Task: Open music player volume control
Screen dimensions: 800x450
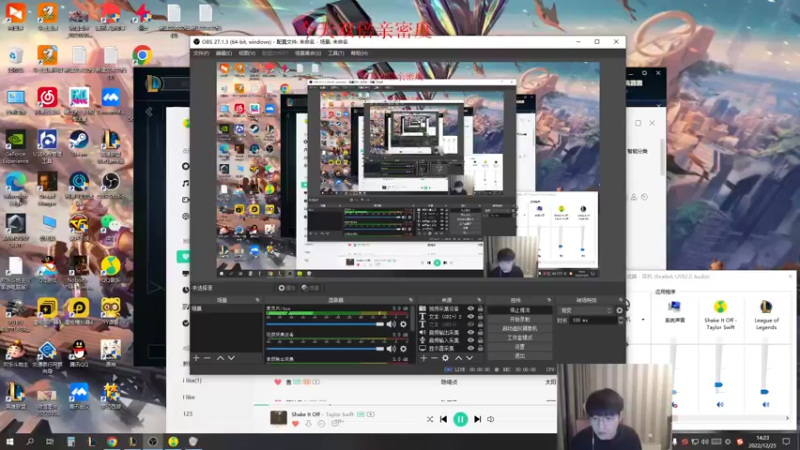Action: [491, 419]
